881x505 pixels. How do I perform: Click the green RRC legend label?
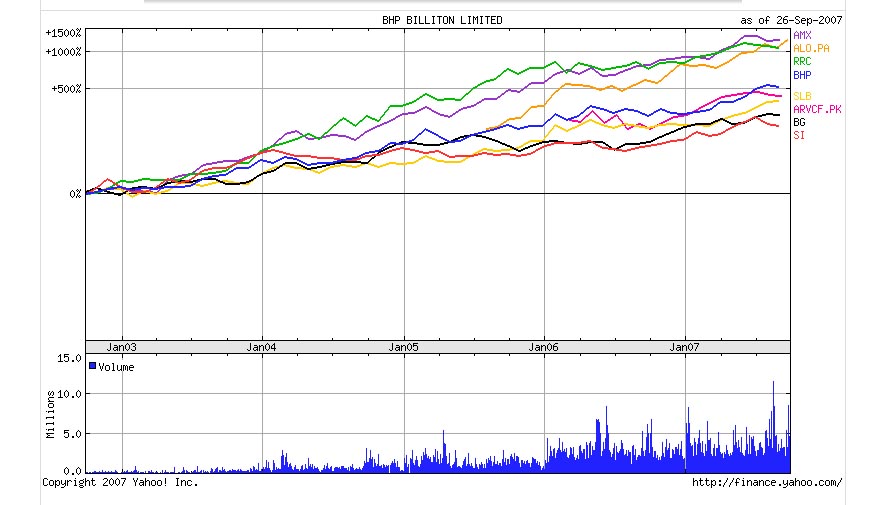click(802, 62)
